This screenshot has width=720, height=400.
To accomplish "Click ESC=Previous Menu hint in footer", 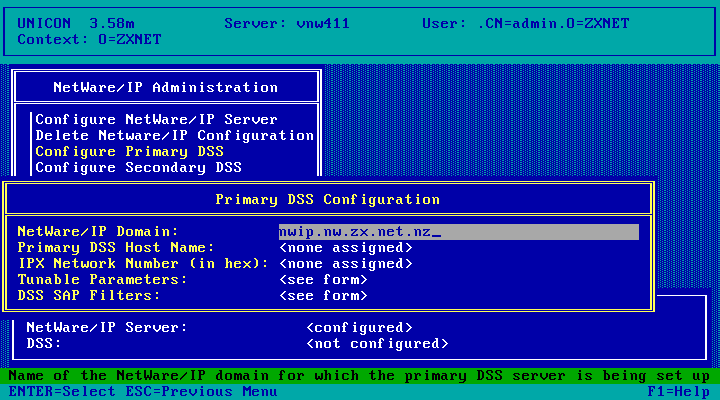I will pyautogui.click(x=202, y=392).
